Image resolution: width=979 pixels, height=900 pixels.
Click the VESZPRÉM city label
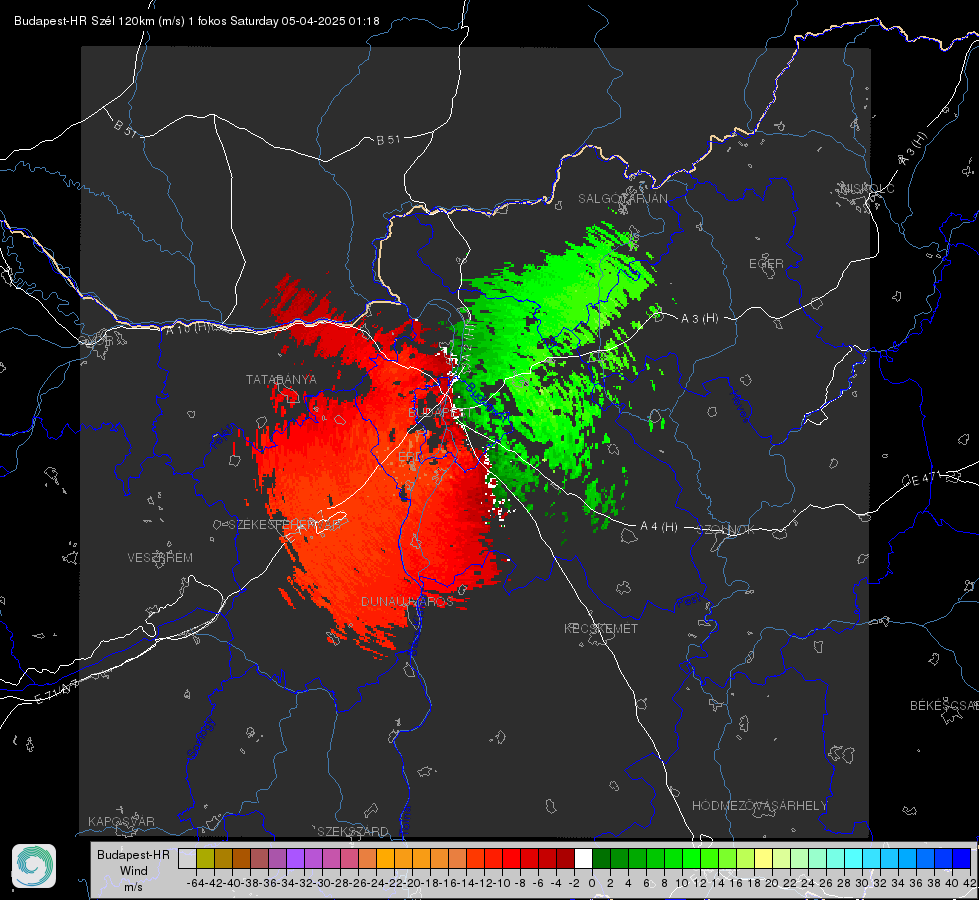[x=160, y=558]
